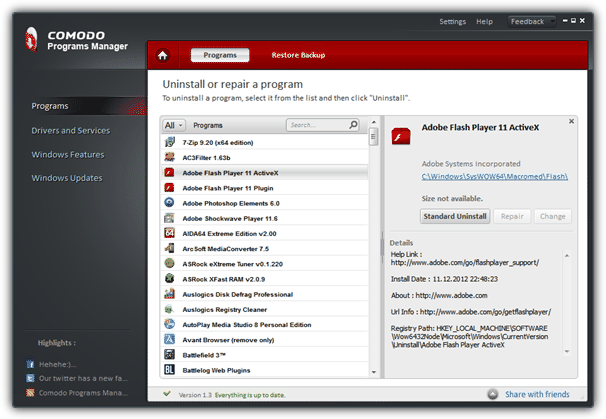
Task: Close the program details panel
Action: click(571, 121)
